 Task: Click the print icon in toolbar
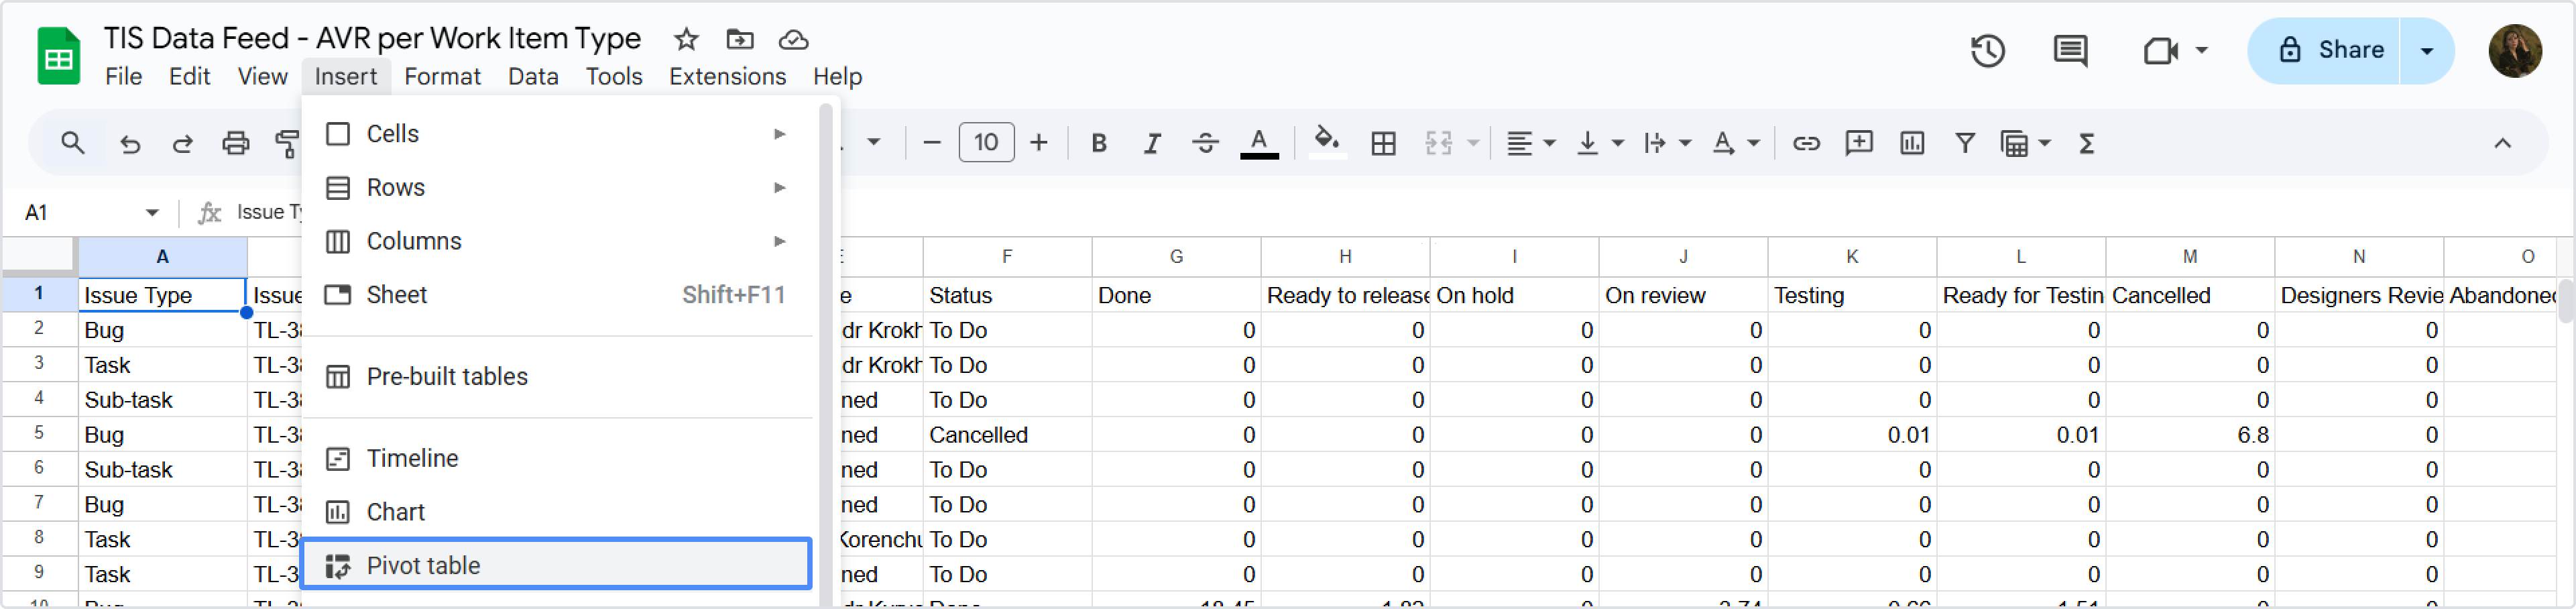pos(235,144)
